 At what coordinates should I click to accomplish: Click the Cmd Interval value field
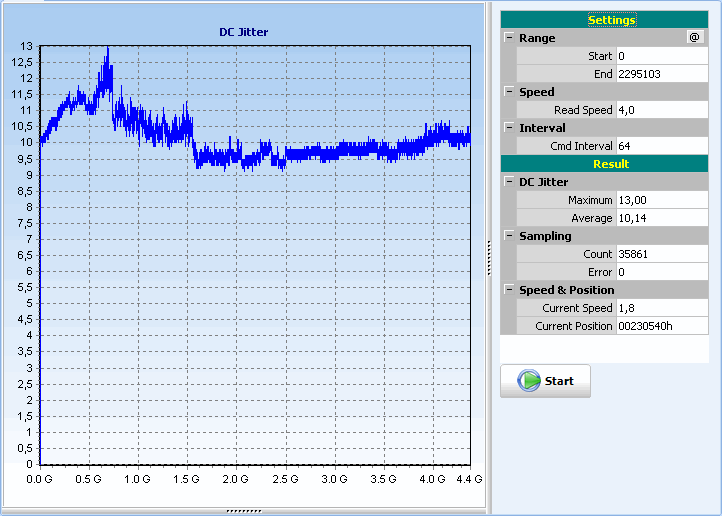pos(661,146)
